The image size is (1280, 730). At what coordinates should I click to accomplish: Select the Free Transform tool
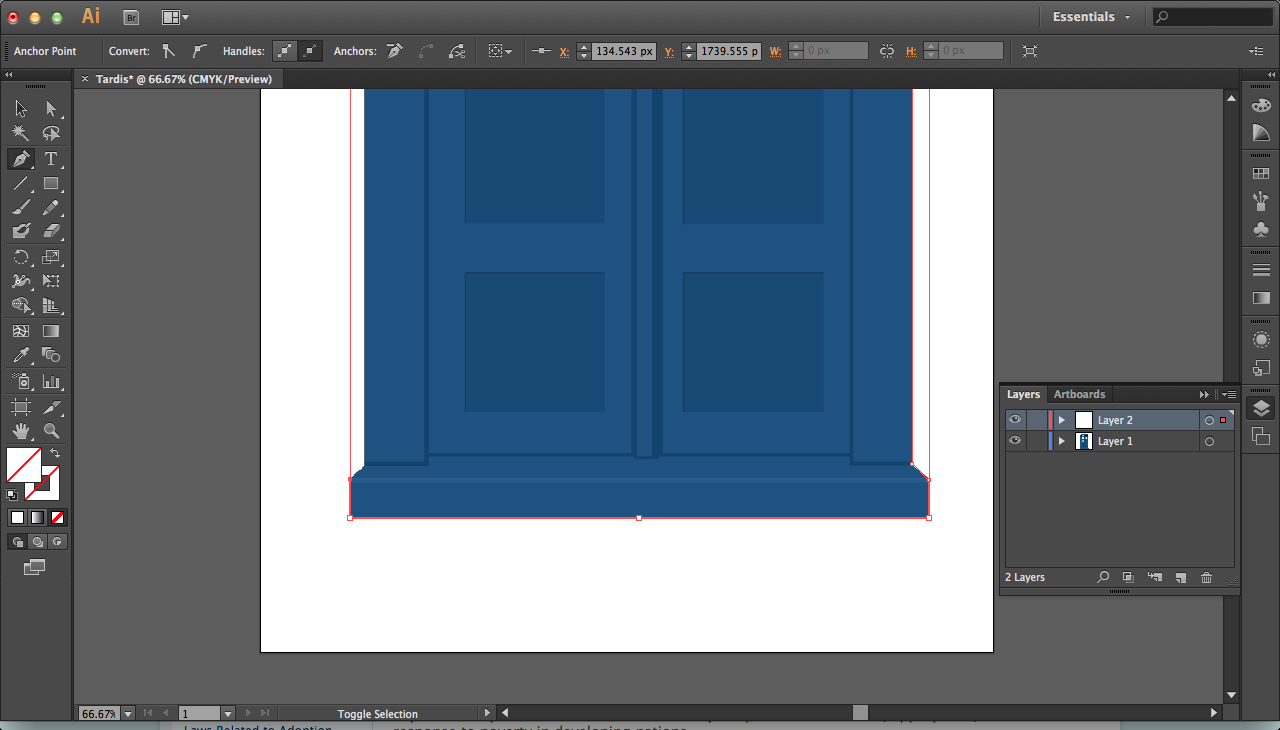(51, 281)
